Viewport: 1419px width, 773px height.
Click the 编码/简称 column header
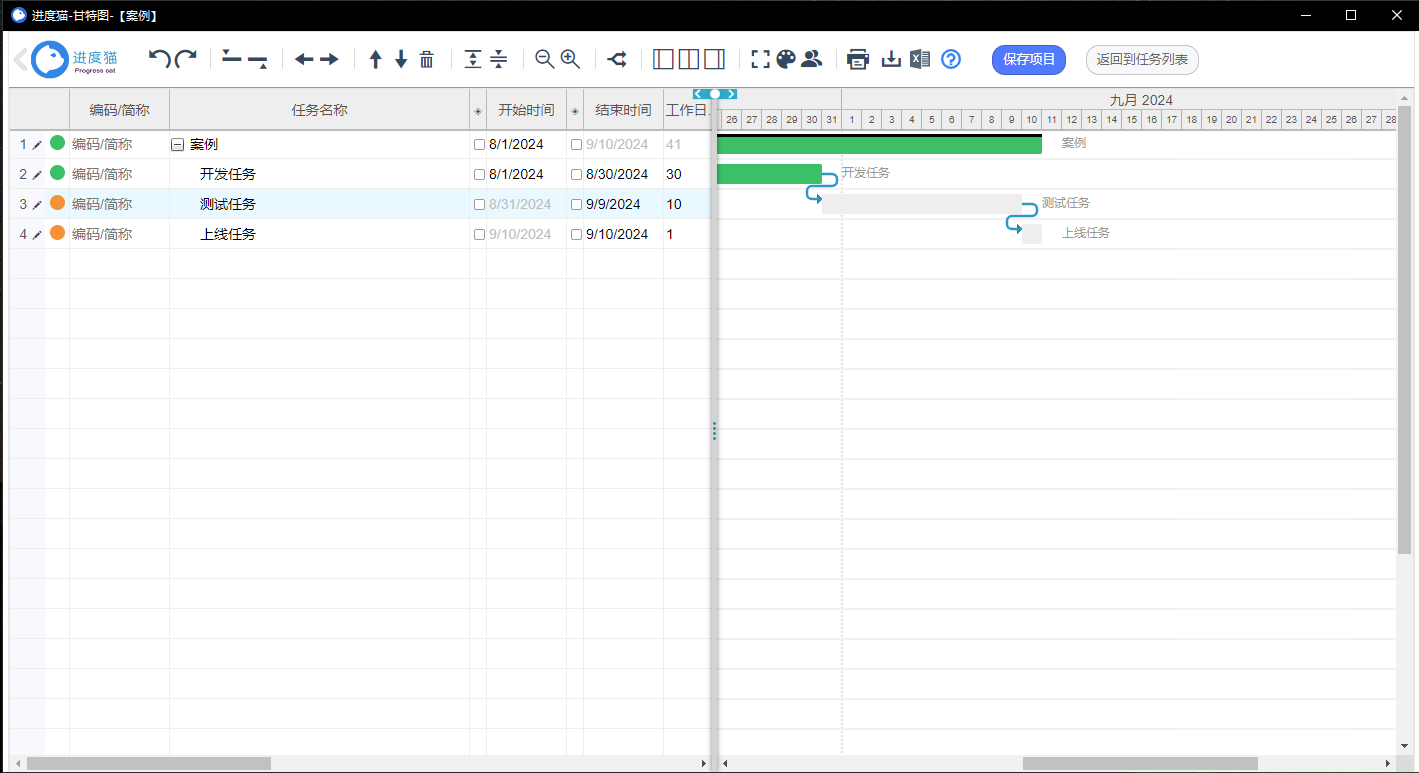click(120, 110)
